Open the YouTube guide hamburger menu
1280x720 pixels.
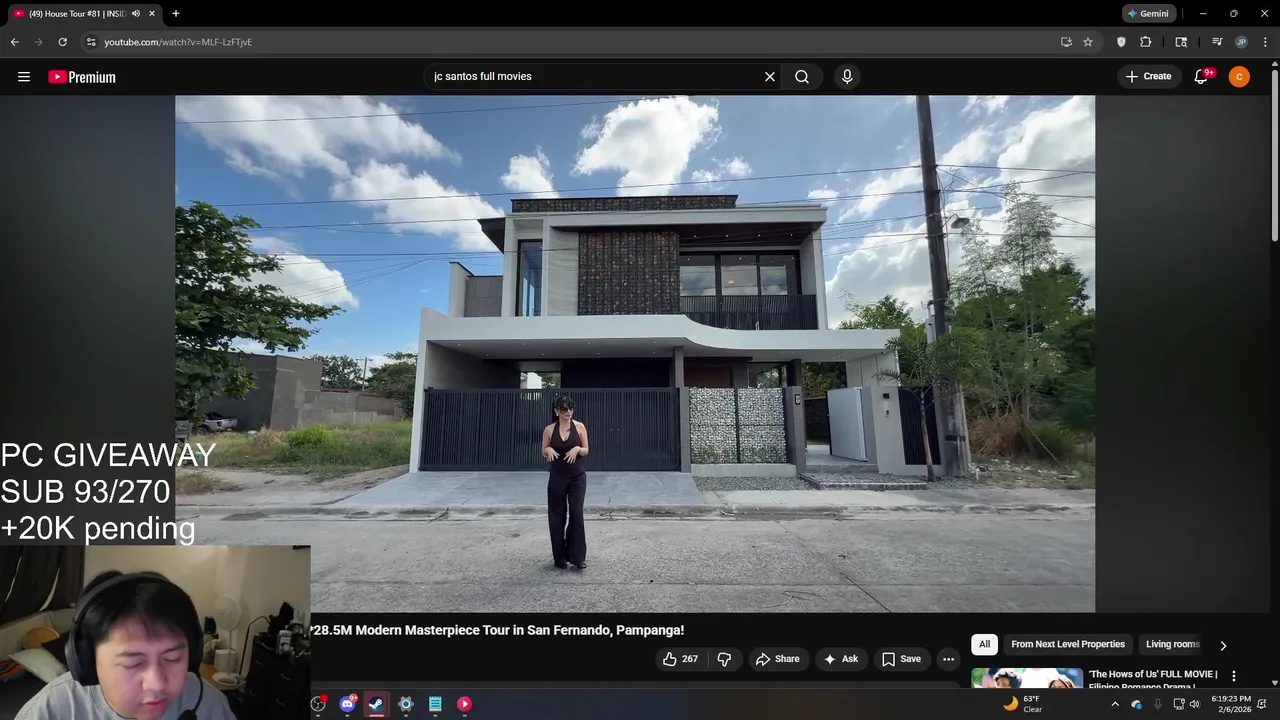tap(24, 77)
